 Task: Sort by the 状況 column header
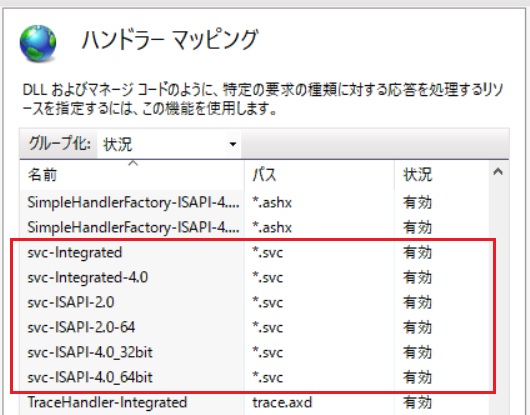click(x=441, y=175)
